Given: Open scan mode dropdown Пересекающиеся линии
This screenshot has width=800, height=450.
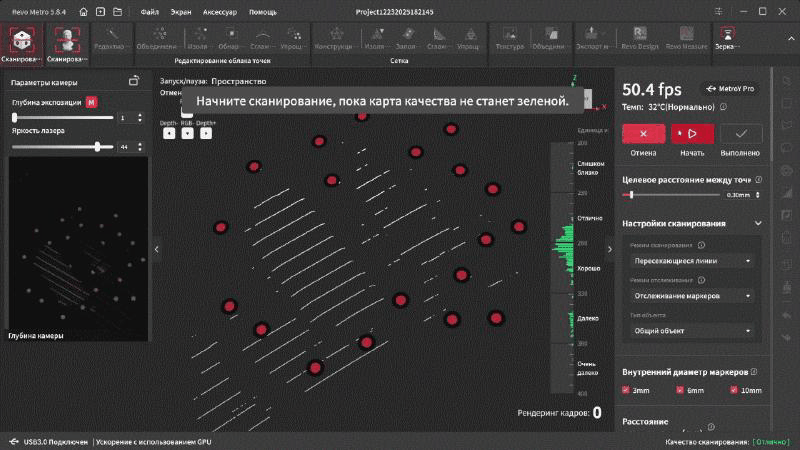Looking at the screenshot, I should pos(692,261).
